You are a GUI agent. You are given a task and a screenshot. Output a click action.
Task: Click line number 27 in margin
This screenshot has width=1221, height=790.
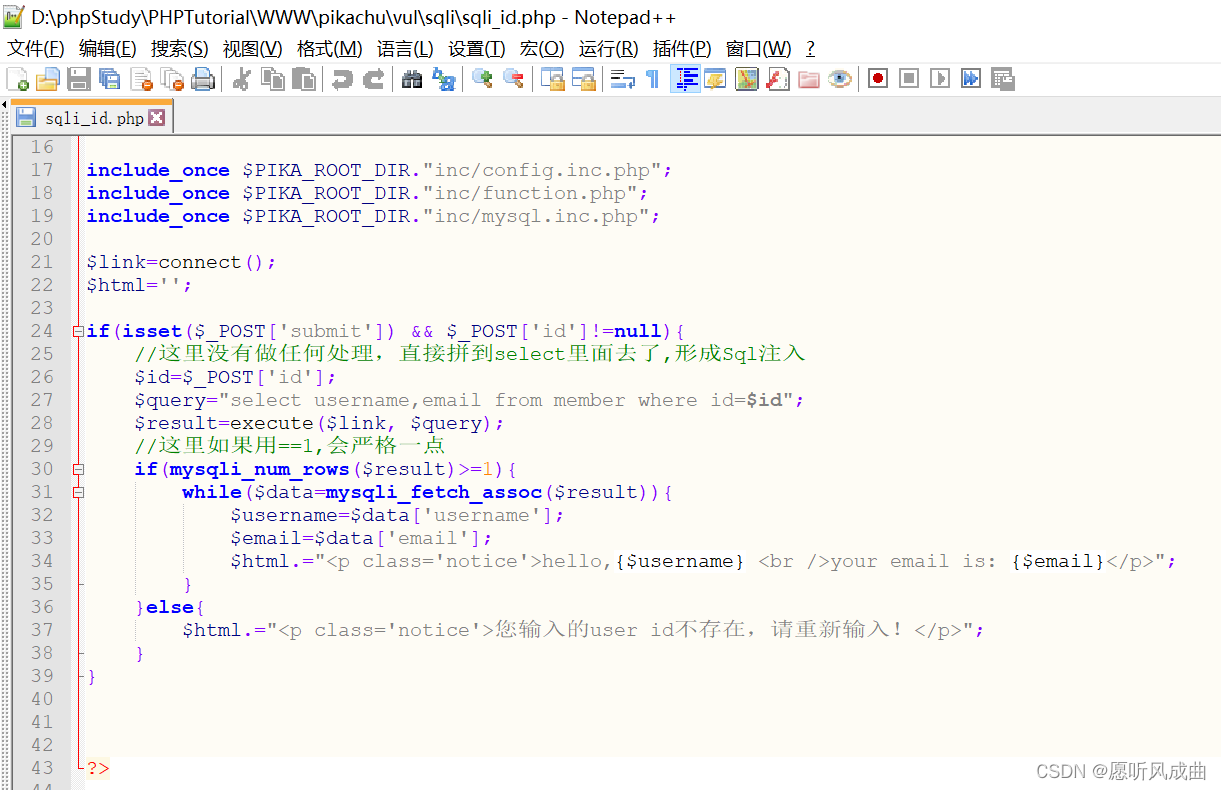point(42,400)
